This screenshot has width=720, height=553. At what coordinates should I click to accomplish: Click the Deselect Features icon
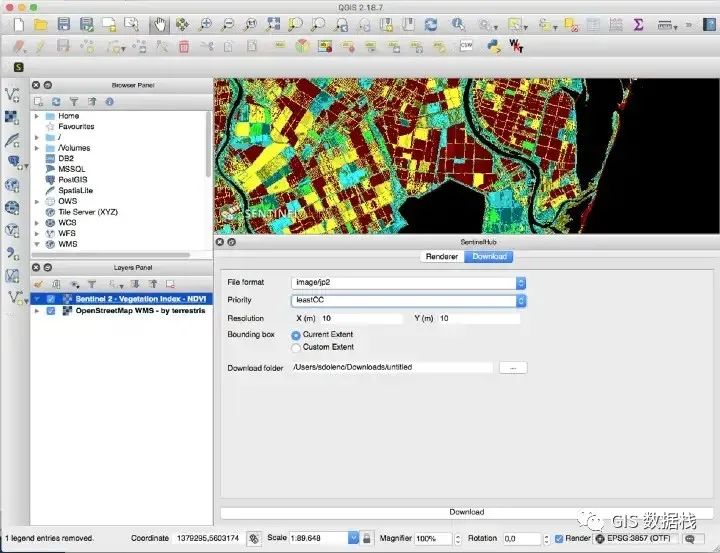point(571,25)
